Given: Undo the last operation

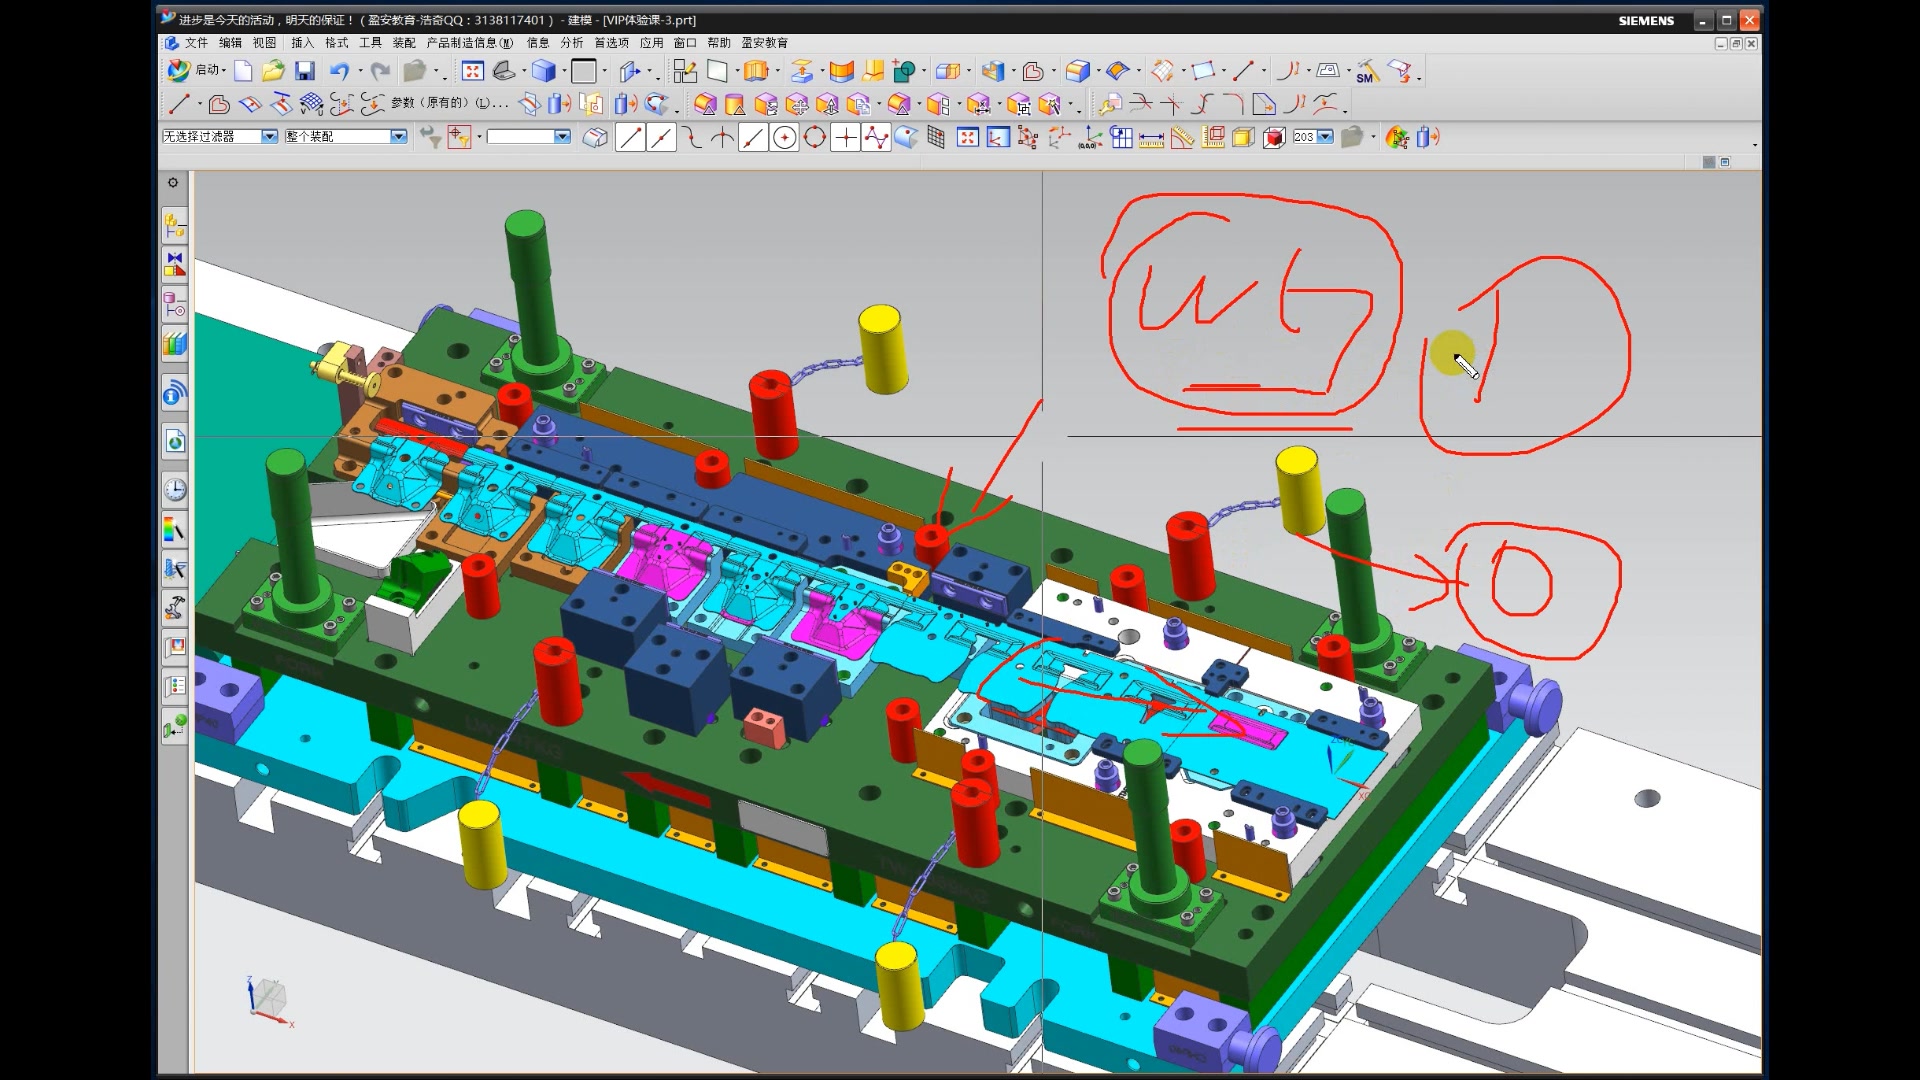Looking at the screenshot, I should click(x=339, y=71).
